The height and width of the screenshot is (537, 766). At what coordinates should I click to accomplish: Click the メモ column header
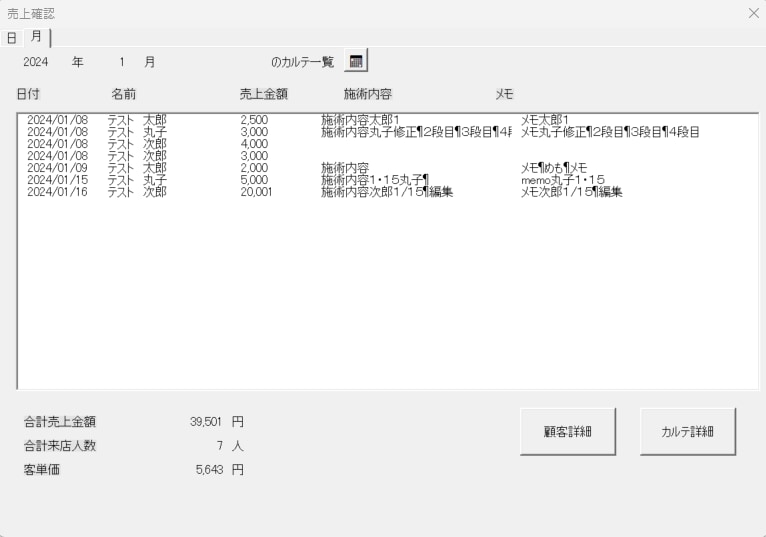click(504, 94)
